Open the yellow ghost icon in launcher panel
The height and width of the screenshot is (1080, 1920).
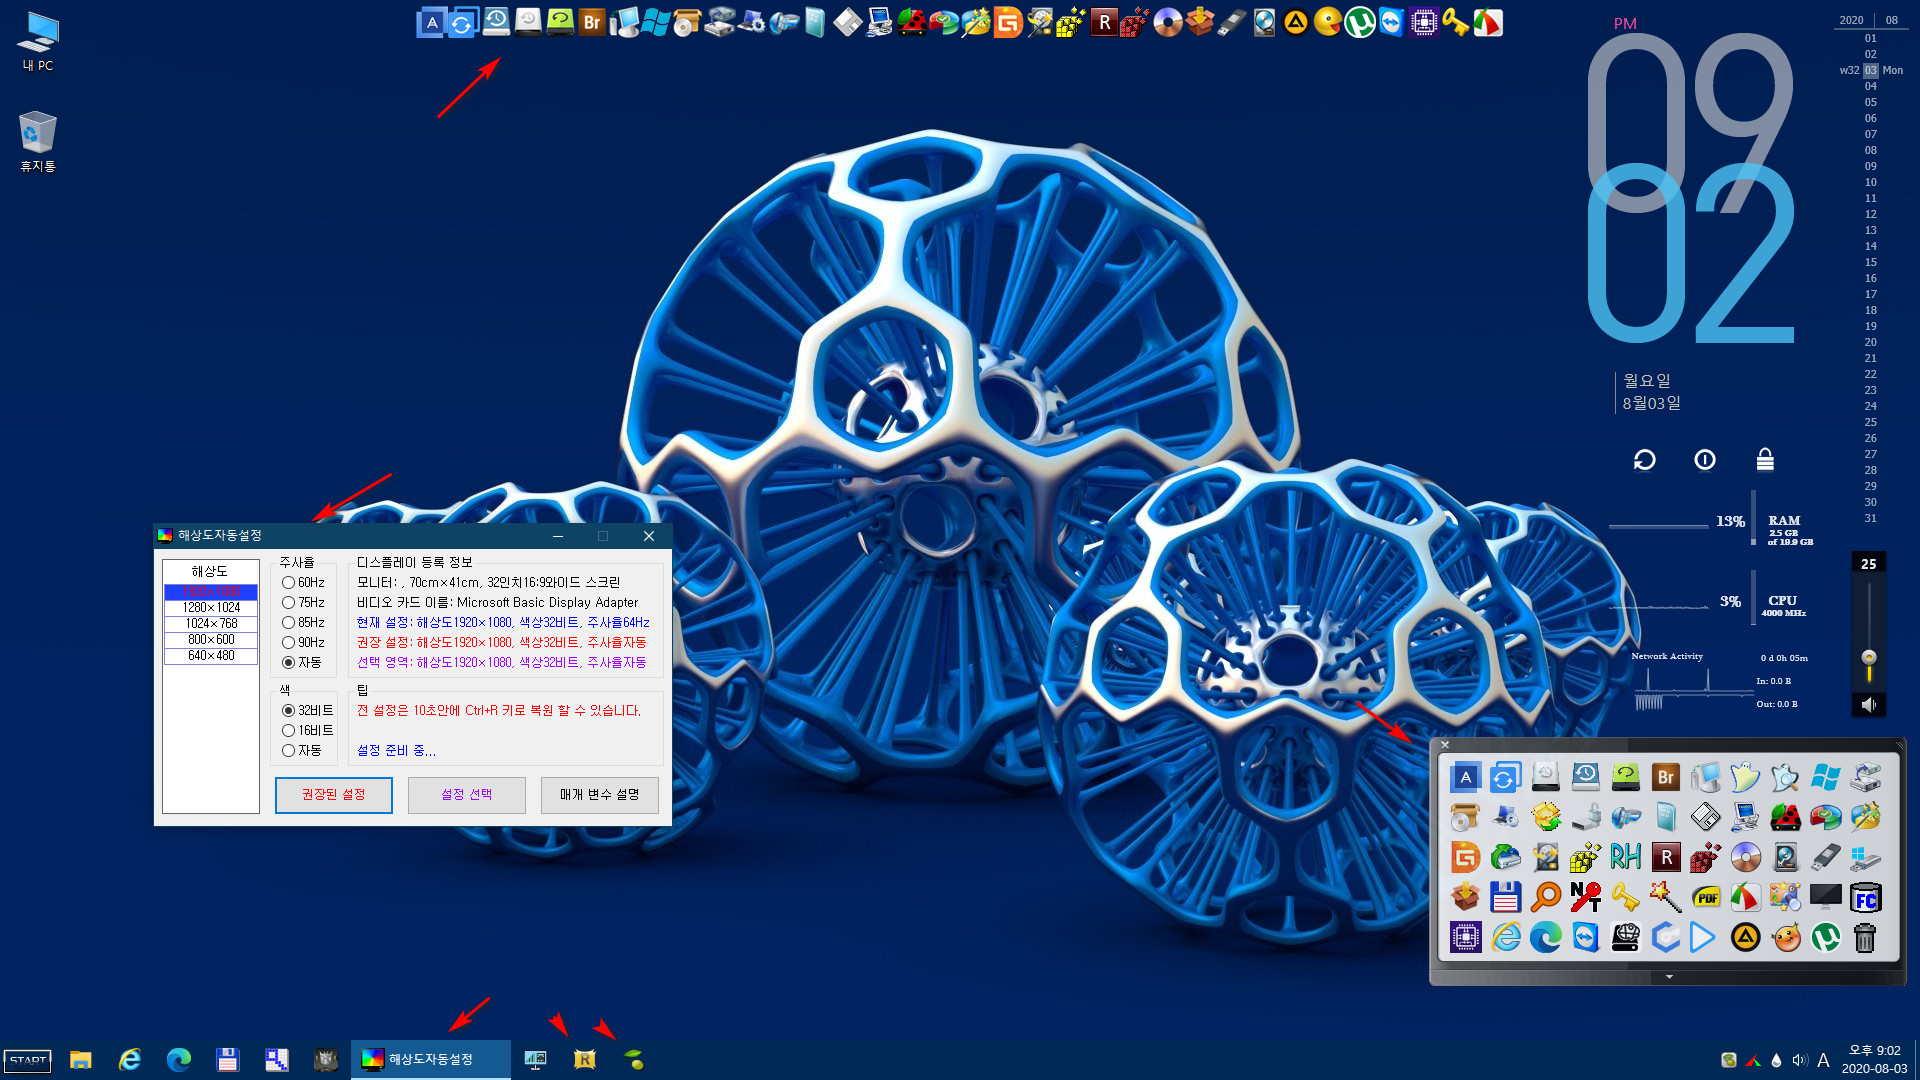[x=1745, y=777]
